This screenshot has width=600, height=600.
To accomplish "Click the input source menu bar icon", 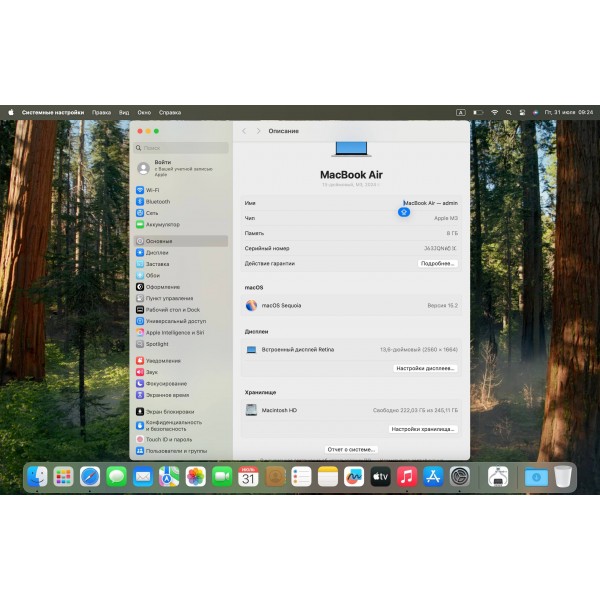I will coord(461,112).
